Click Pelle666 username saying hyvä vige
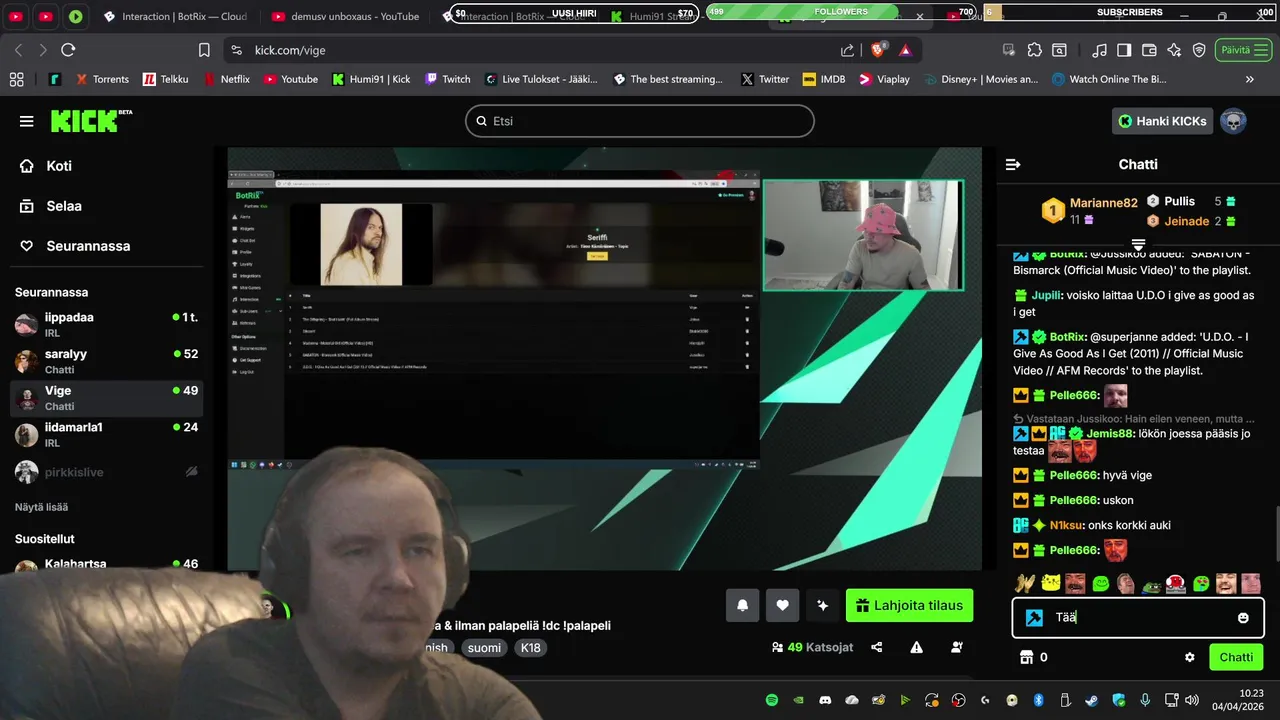The width and height of the screenshot is (1280, 720). (1074, 475)
